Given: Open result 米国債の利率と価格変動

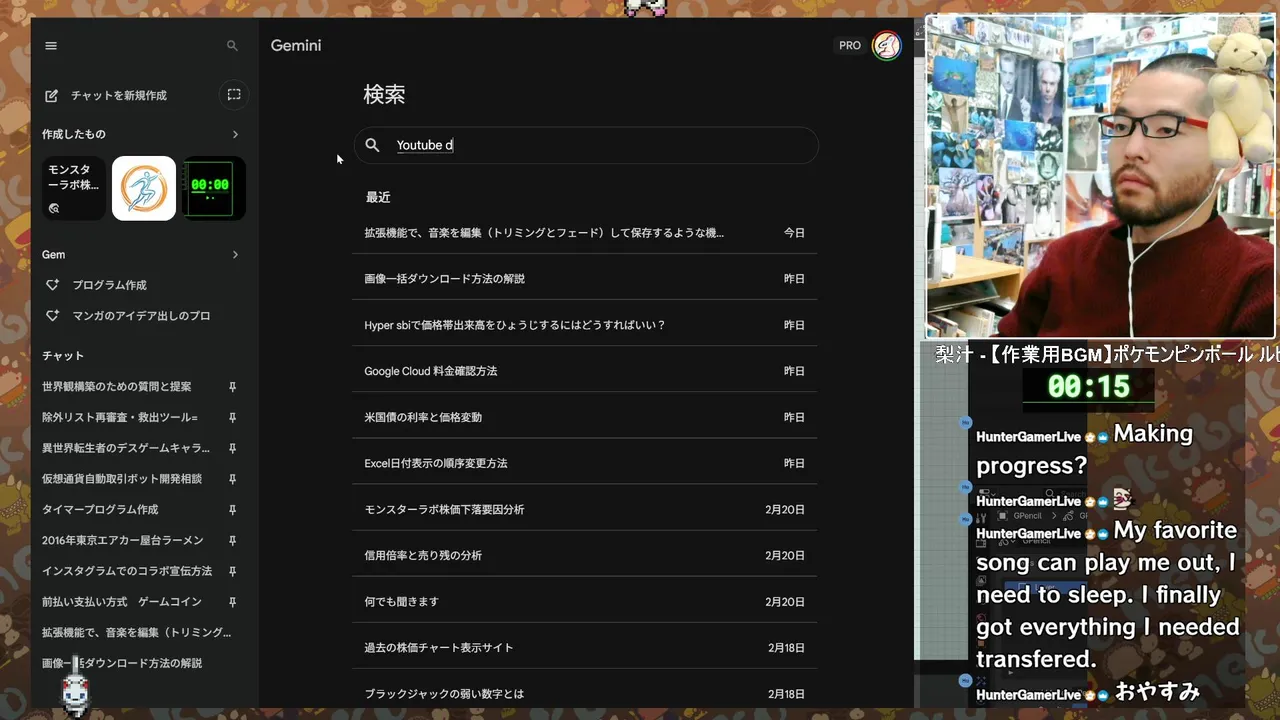Looking at the screenshot, I should coord(585,417).
